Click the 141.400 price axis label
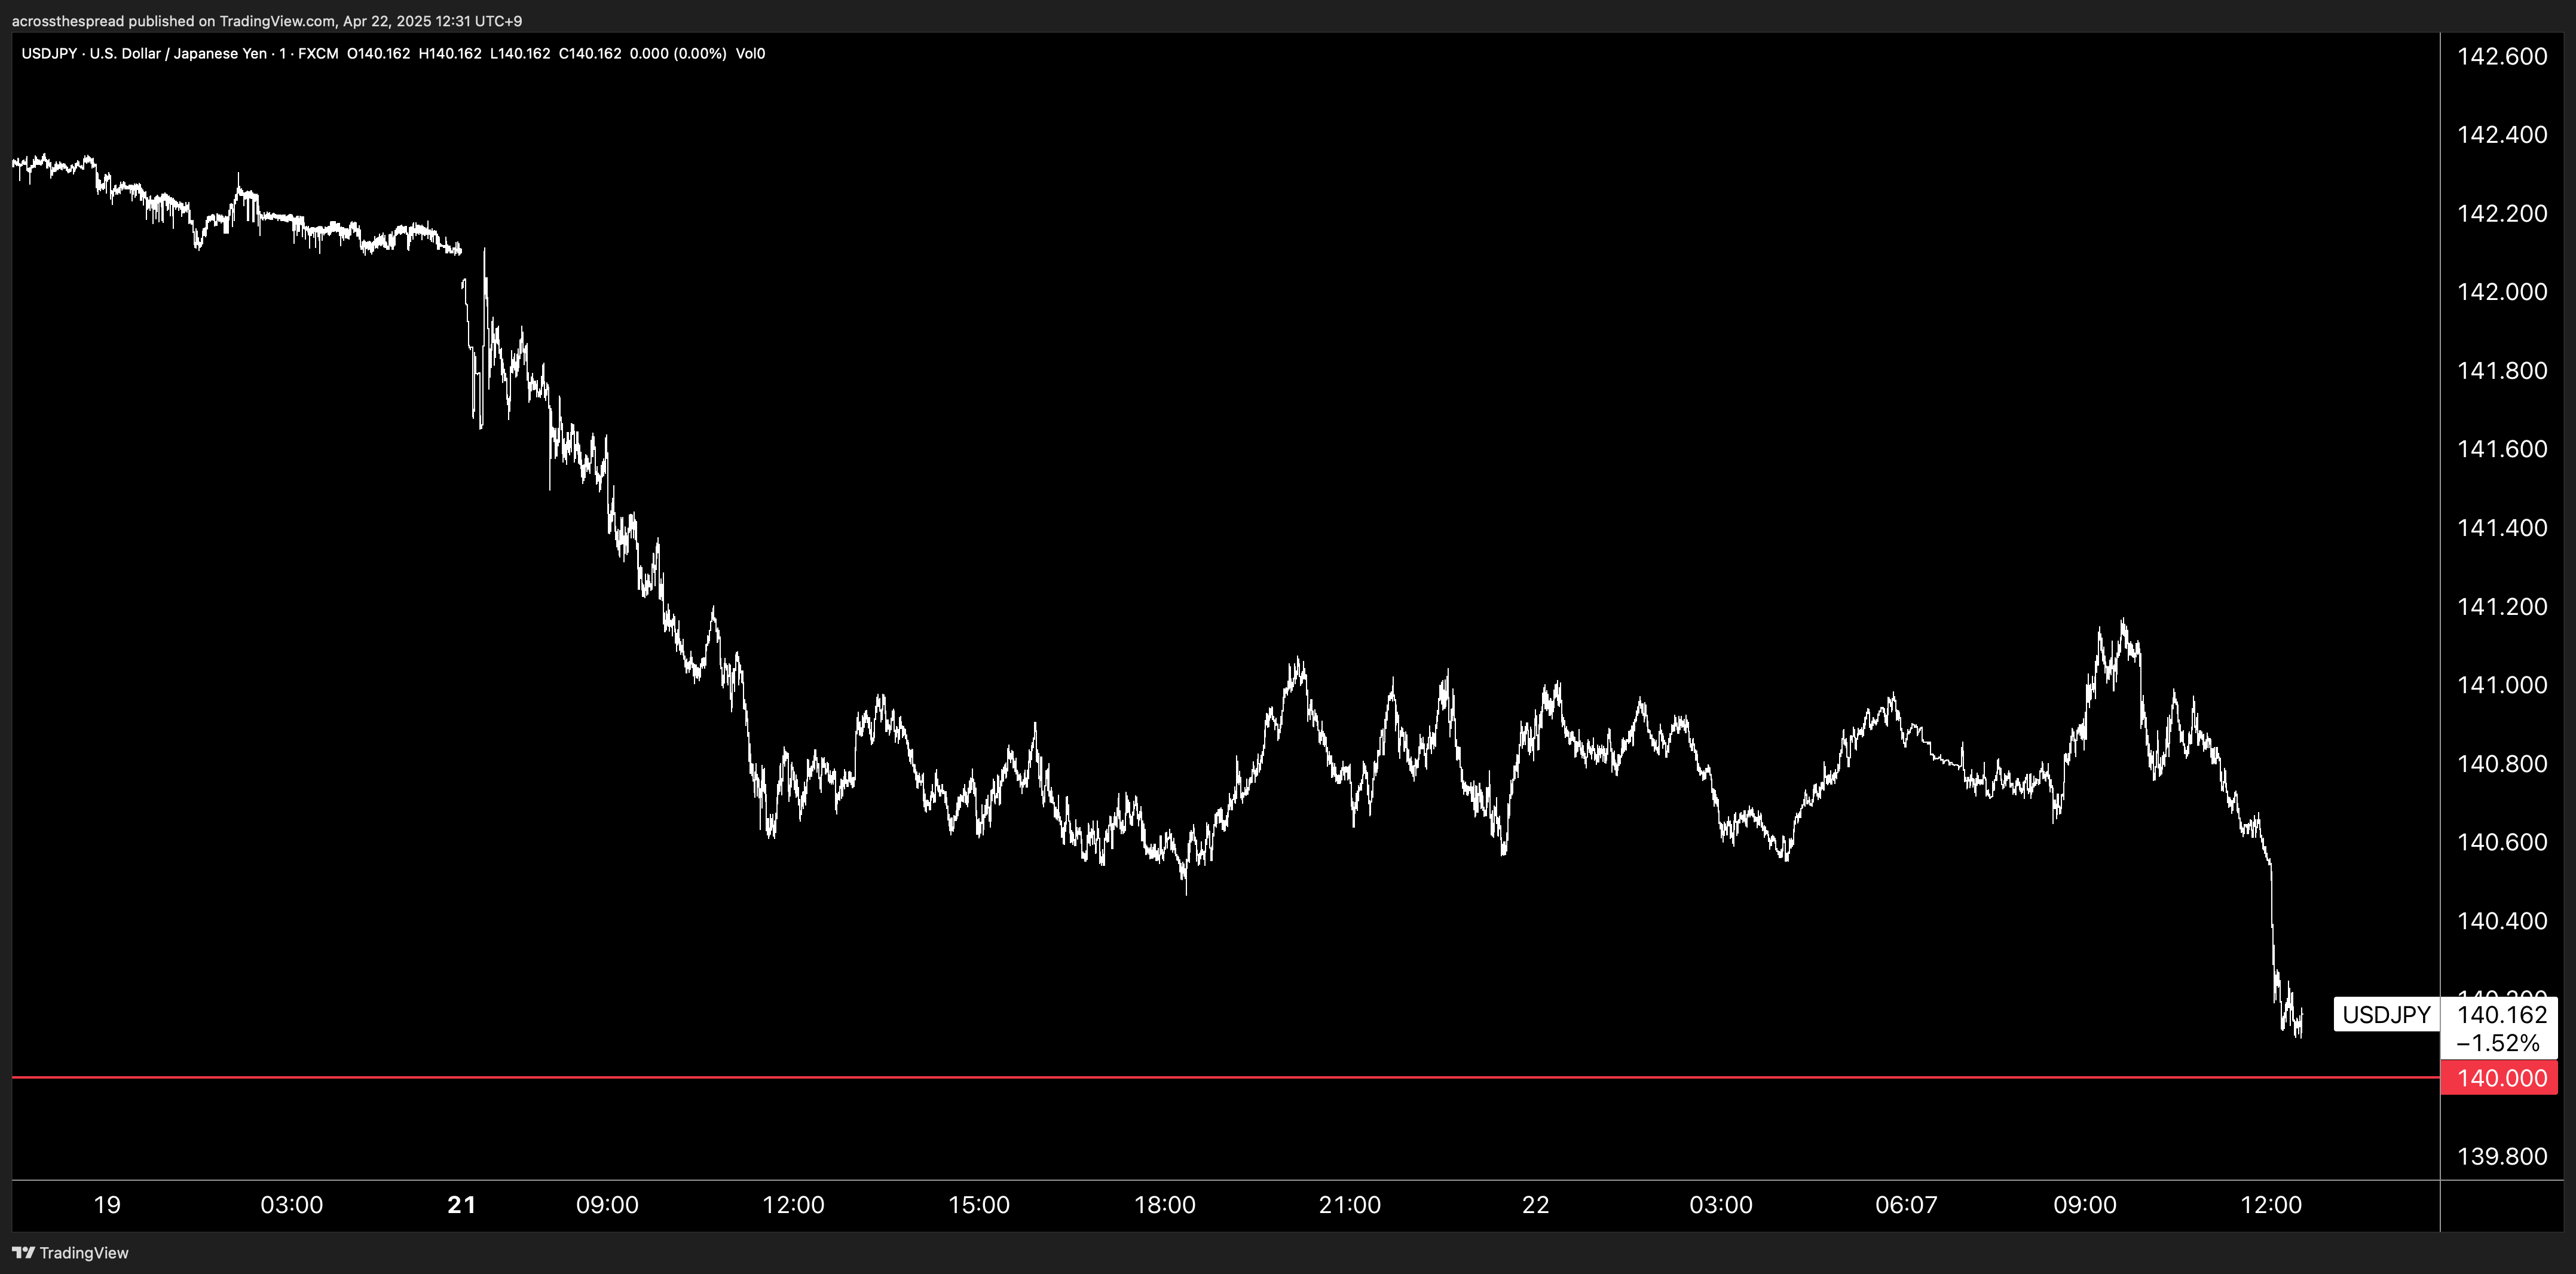 click(x=2501, y=528)
